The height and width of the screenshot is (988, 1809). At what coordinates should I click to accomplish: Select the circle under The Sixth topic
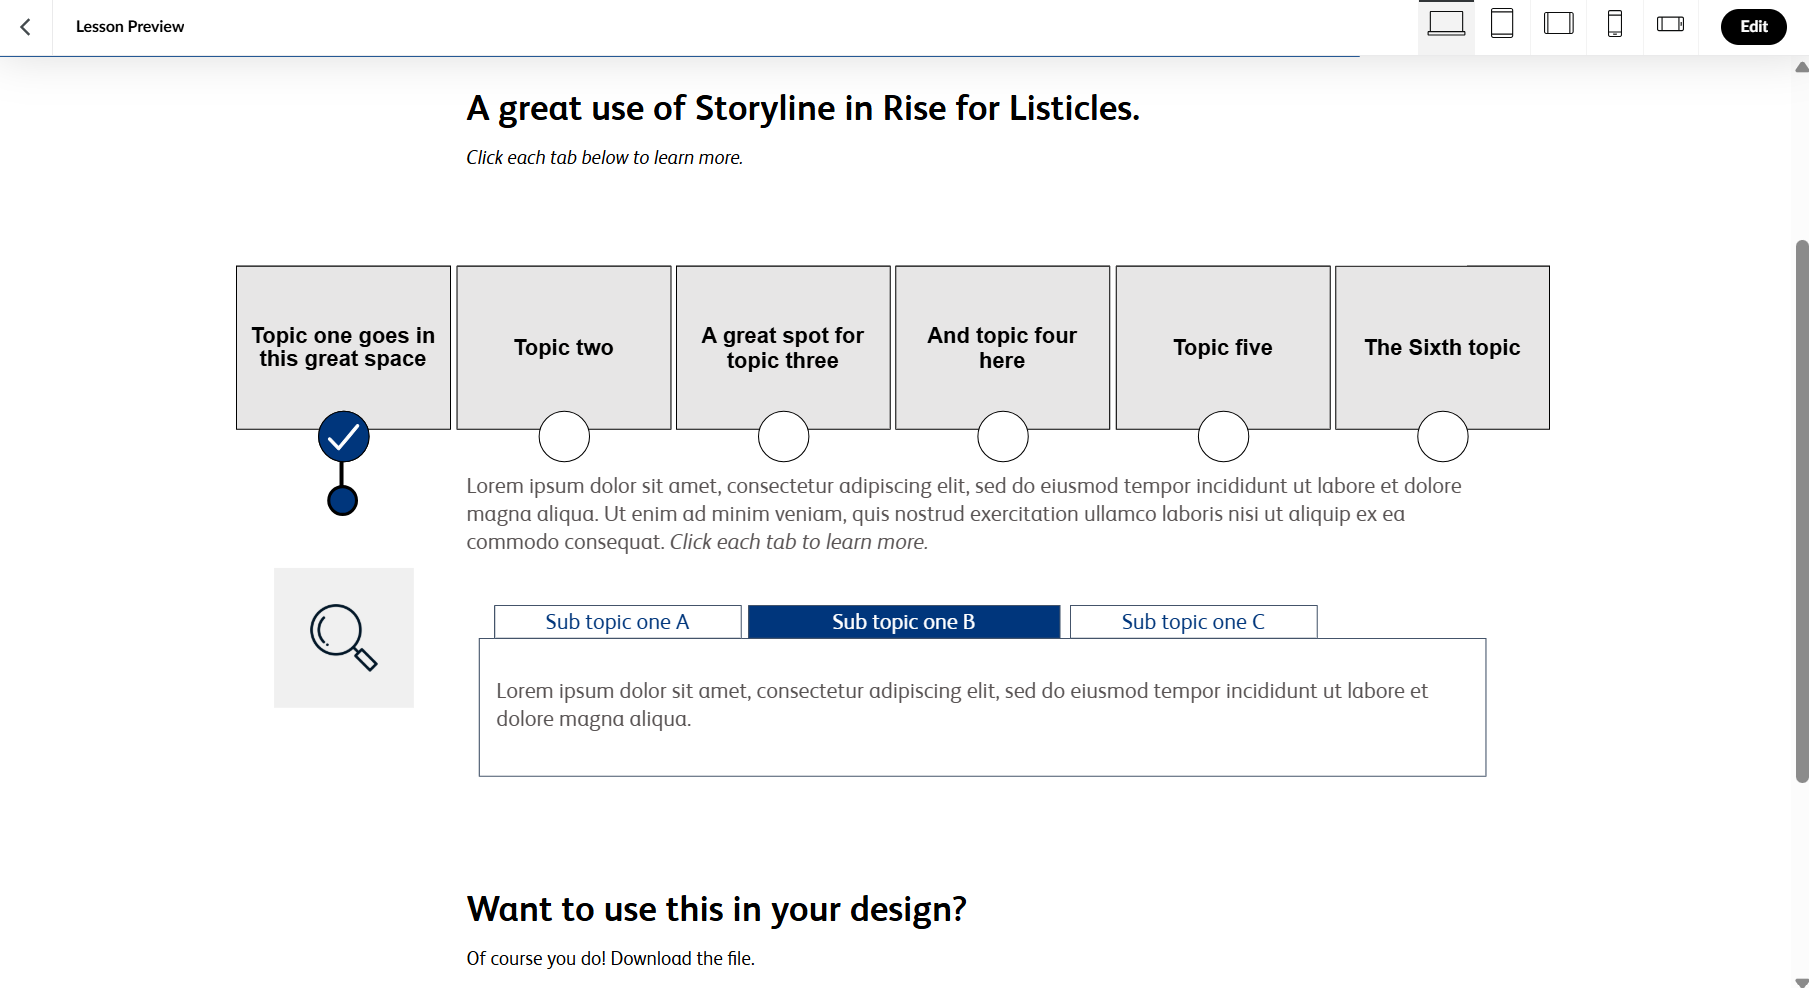tap(1442, 435)
